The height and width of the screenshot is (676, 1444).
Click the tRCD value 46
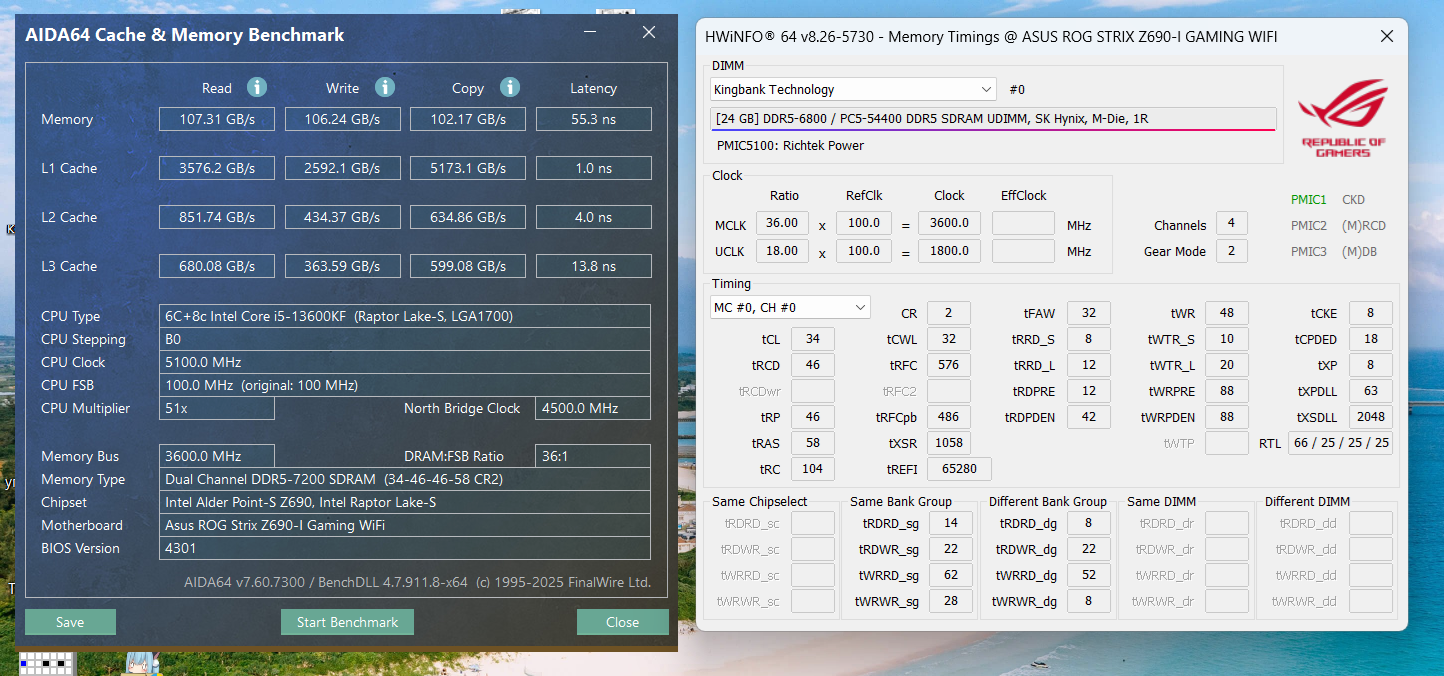click(813, 365)
